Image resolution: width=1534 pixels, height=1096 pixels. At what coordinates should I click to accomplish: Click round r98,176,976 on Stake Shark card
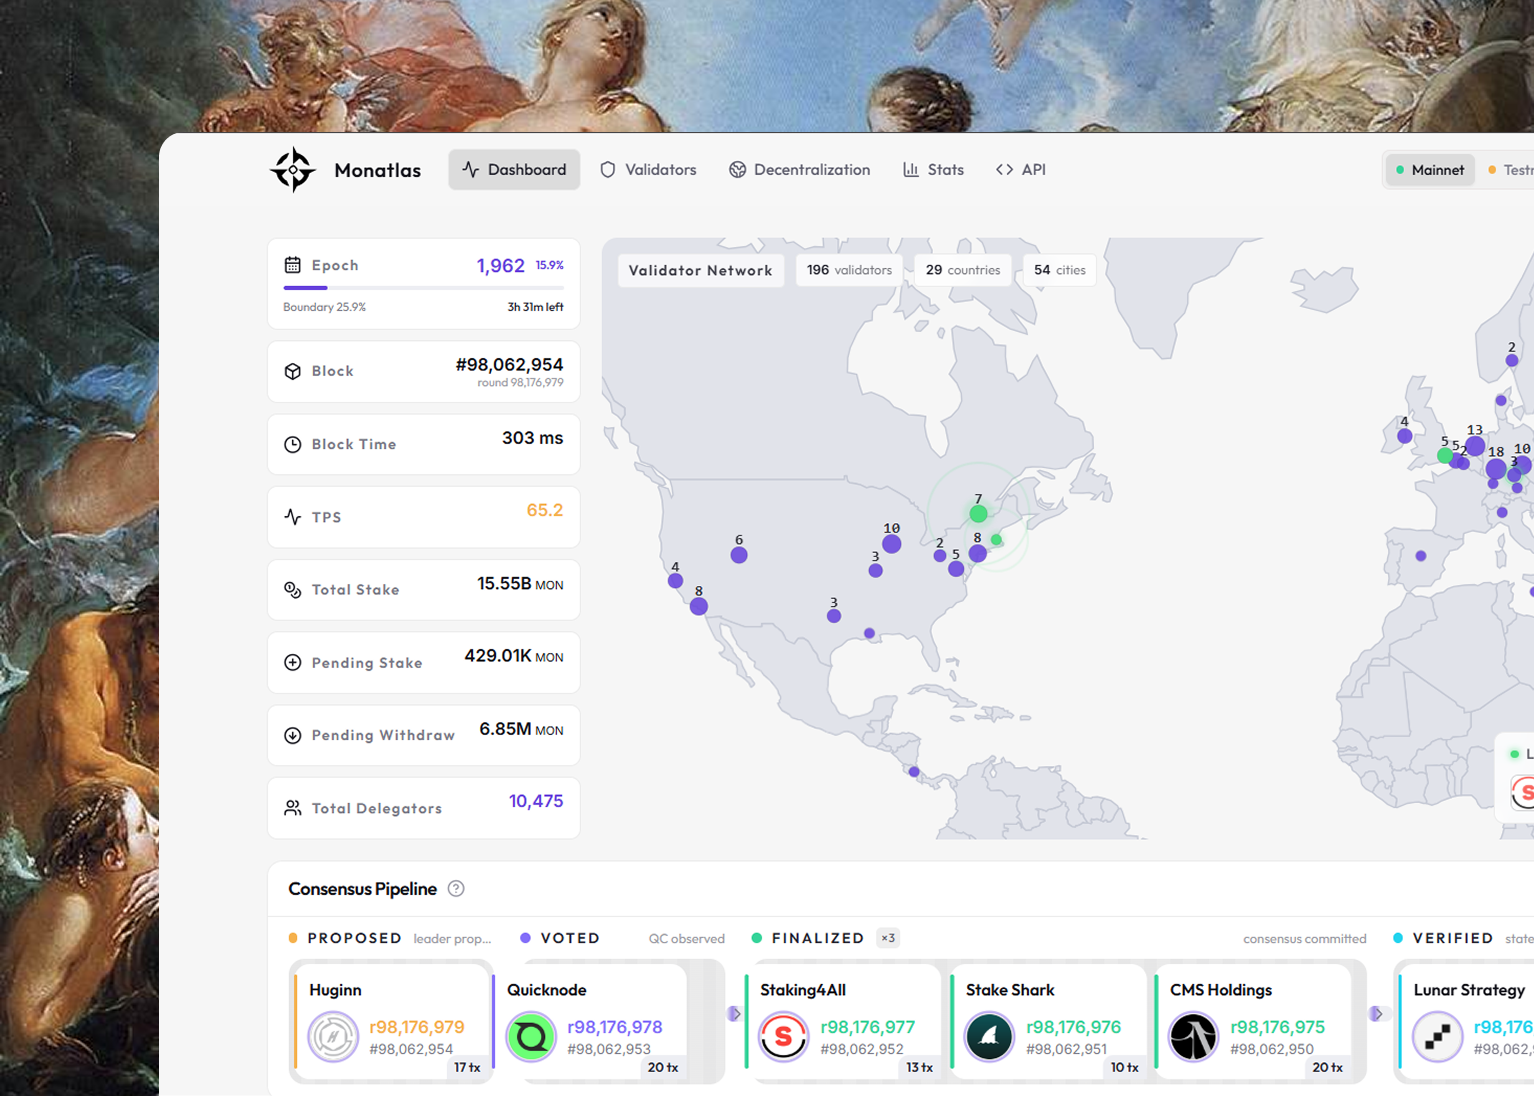(1074, 1027)
